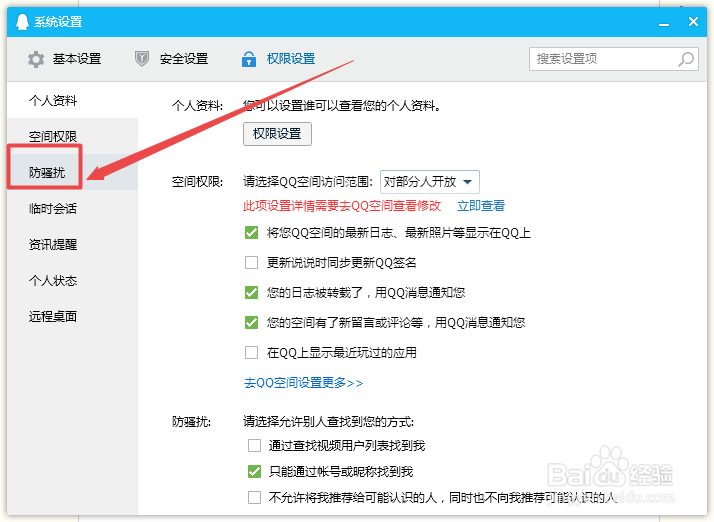Viewport: 714px width, 522px height.
Task: Click the lock icon for 权限设置
Action: [249, 59]
